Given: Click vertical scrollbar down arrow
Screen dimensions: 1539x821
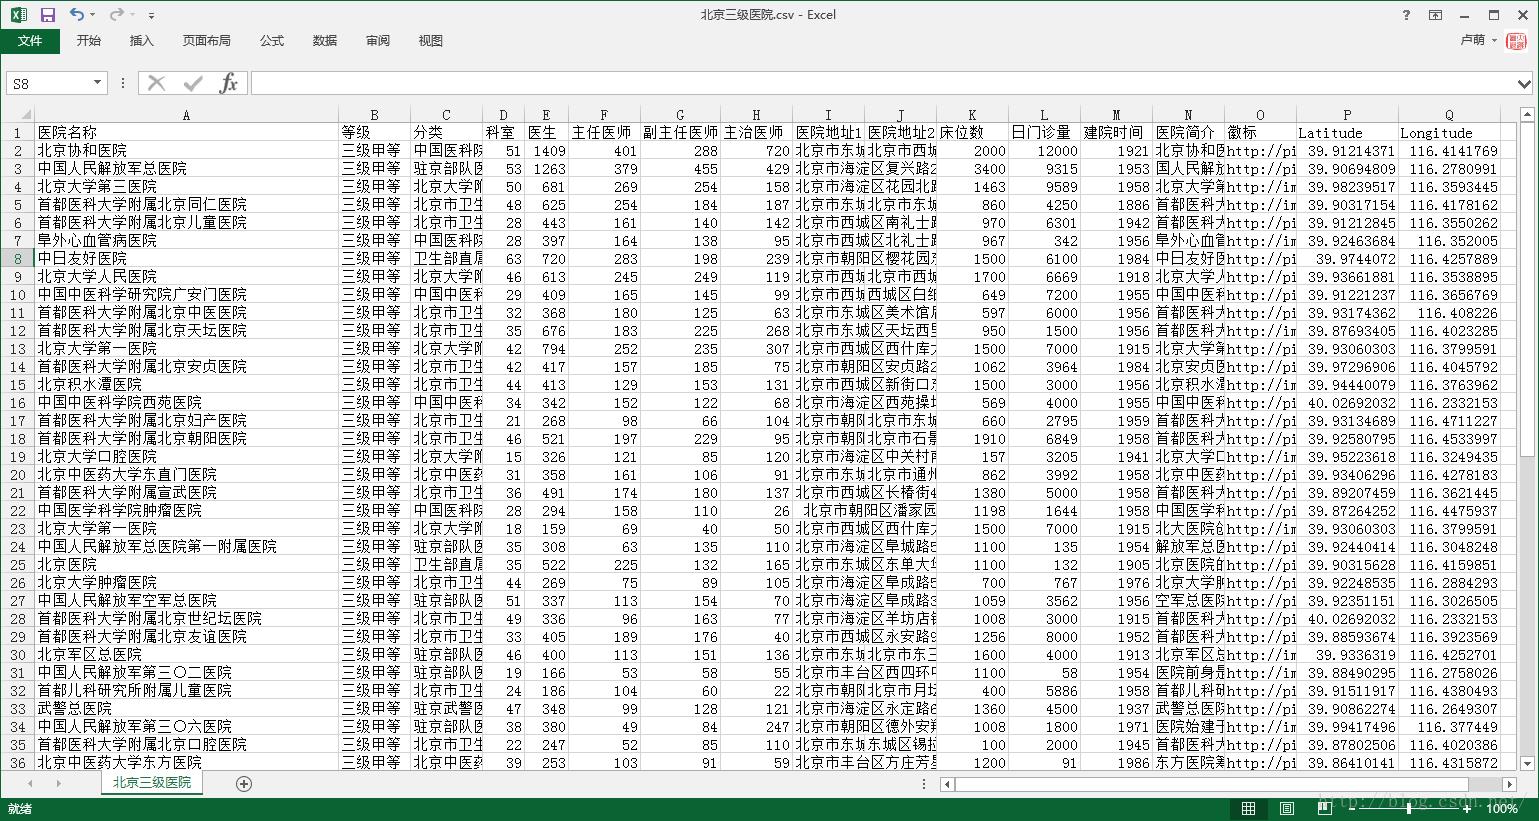Looking at the screenshot, I should pos(1527,763).
